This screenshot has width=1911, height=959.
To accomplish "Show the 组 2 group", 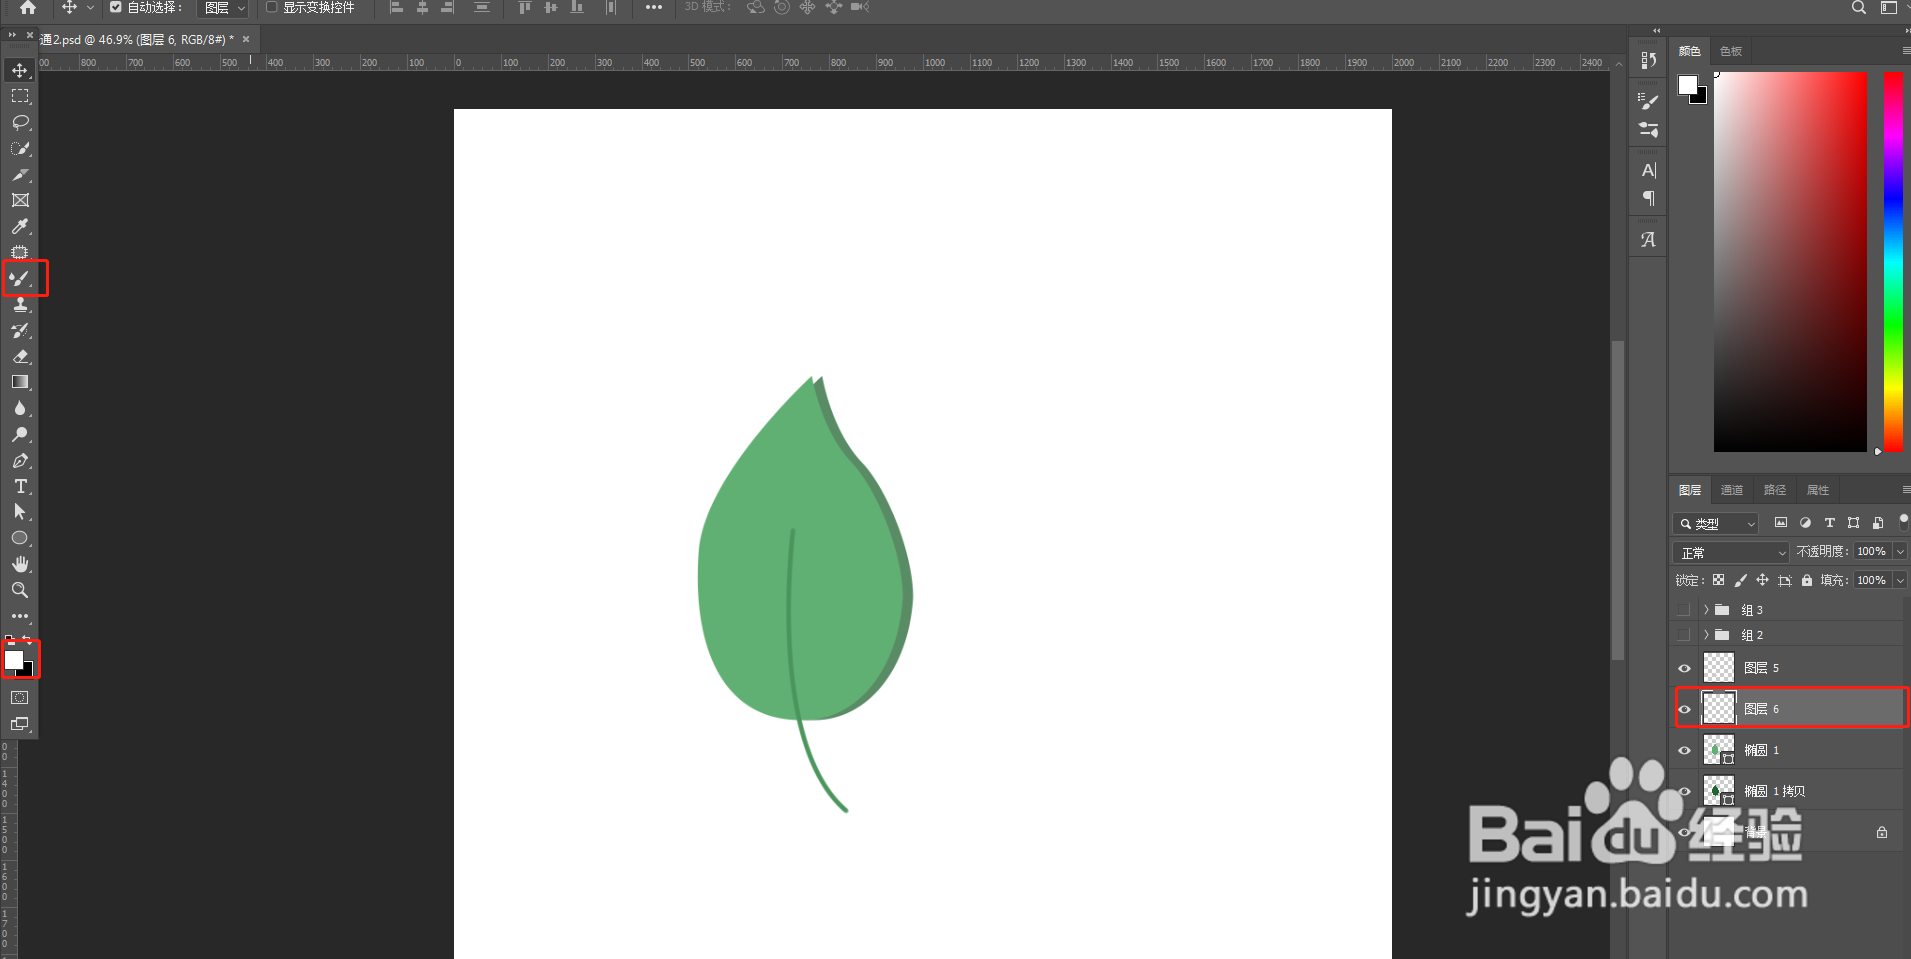I will [1685, 634].
